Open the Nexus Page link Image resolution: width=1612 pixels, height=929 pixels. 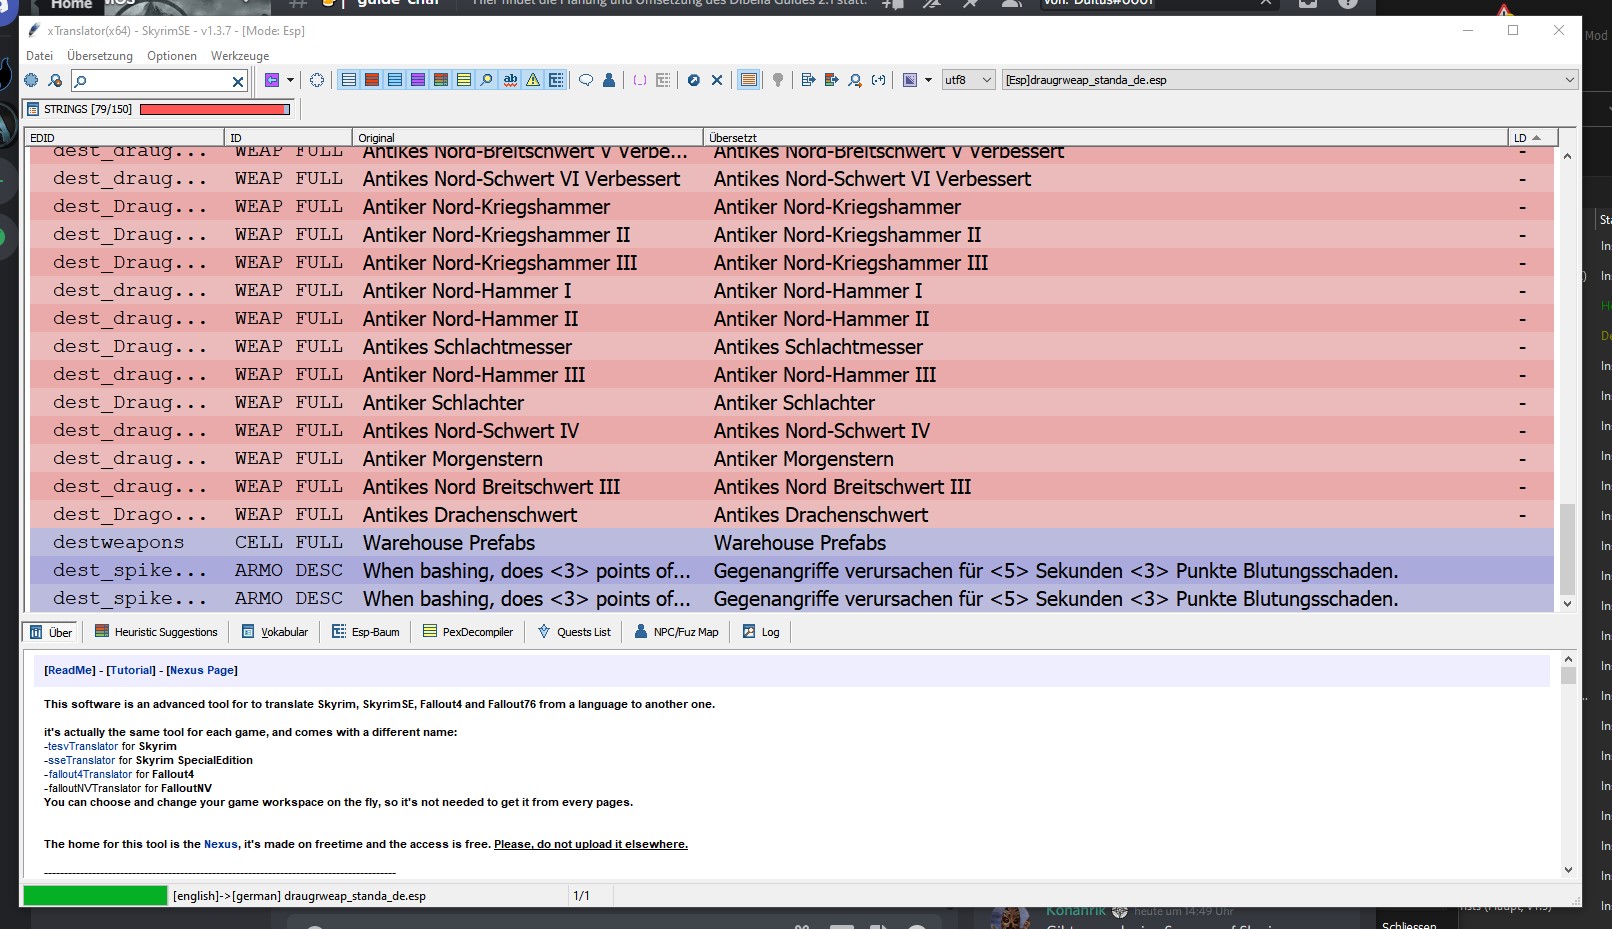coord(201,670)
